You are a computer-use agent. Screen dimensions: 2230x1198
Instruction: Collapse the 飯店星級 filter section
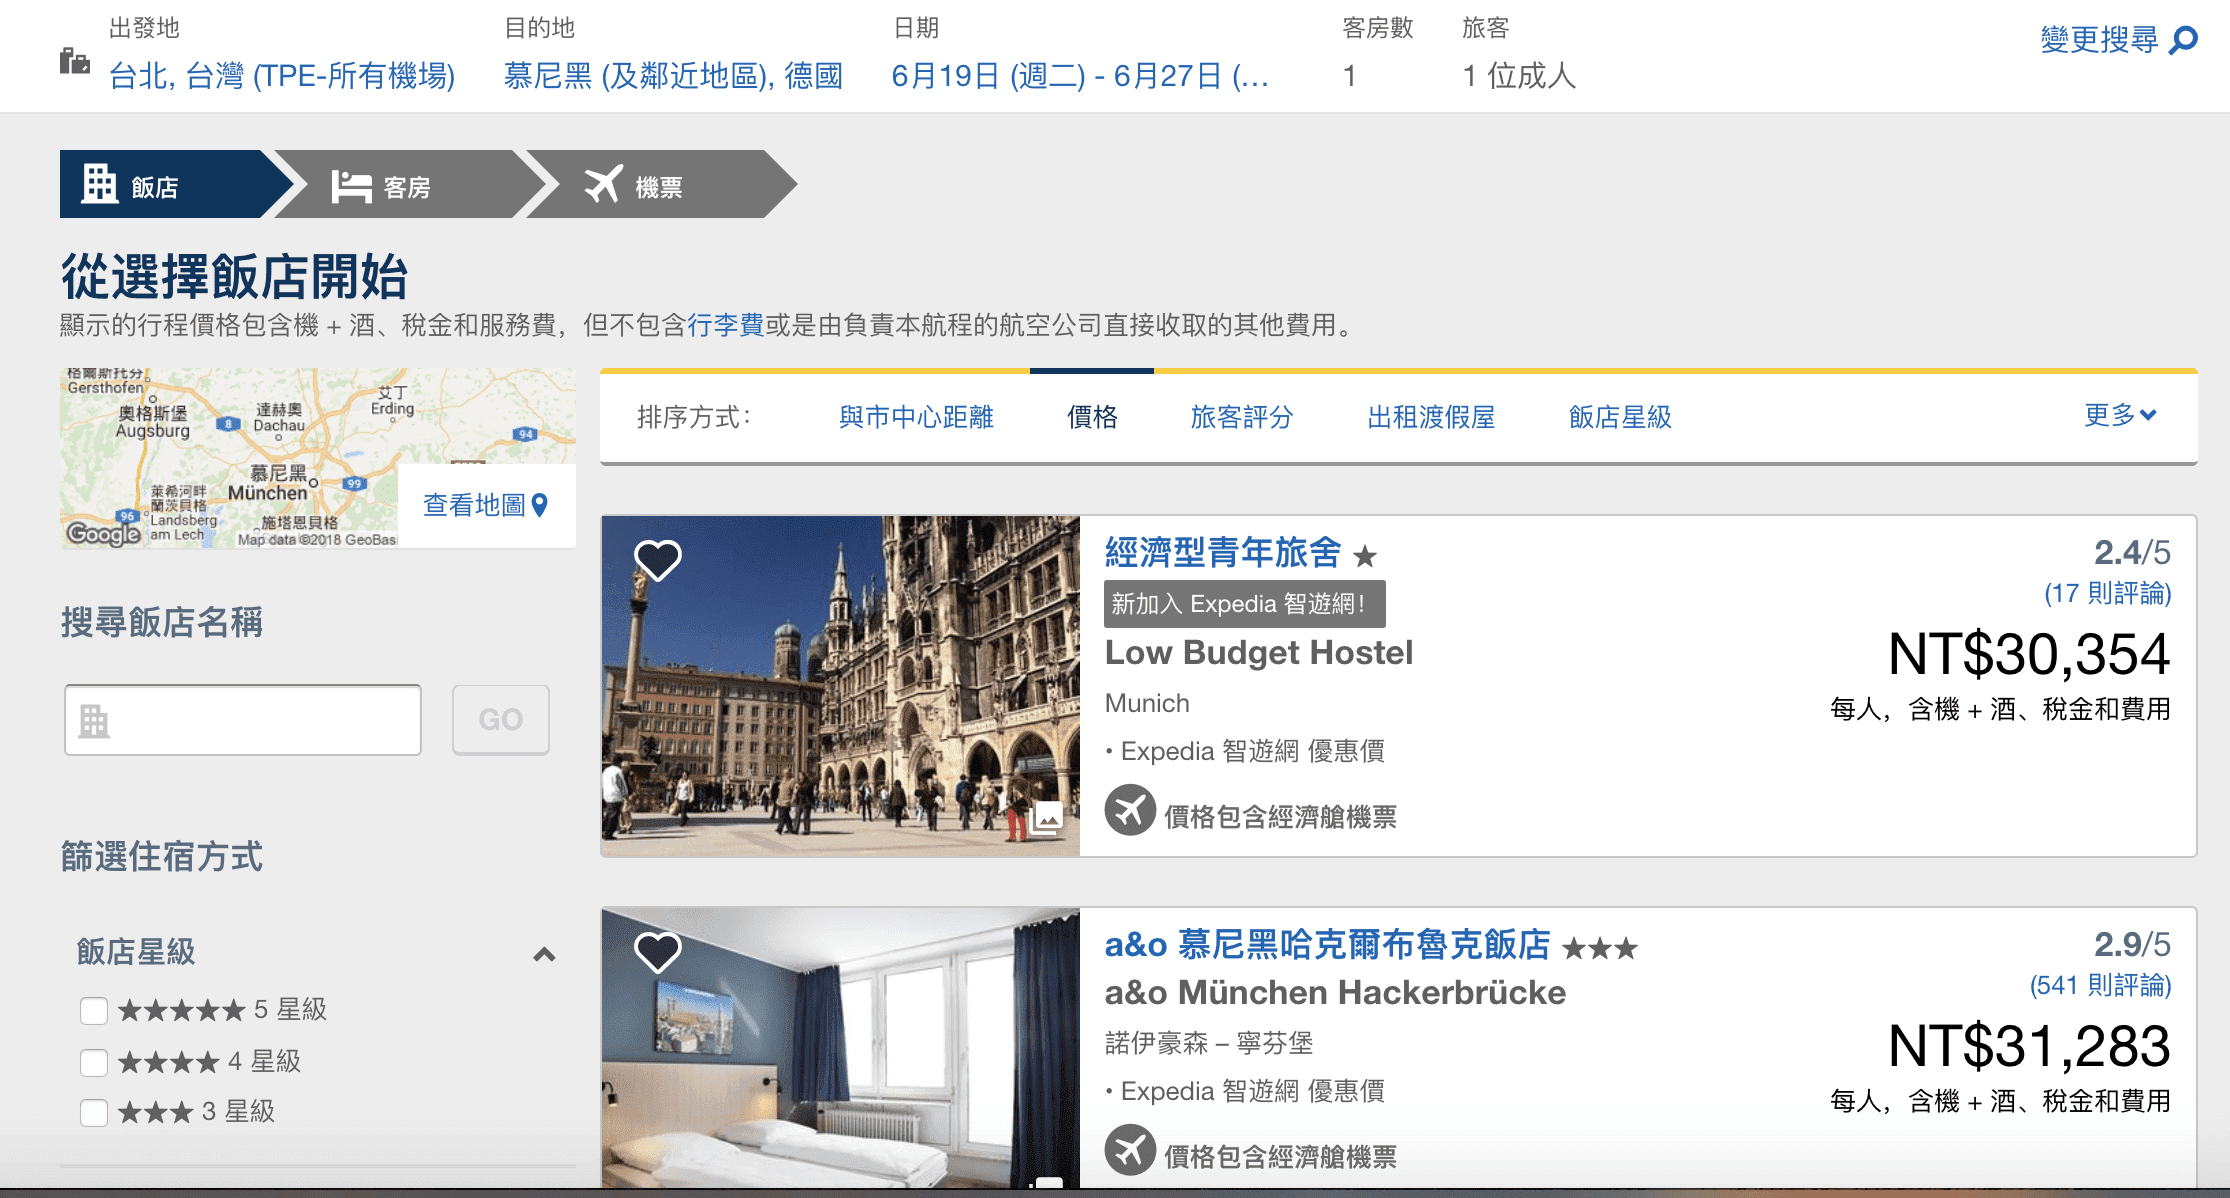(544, 954)
